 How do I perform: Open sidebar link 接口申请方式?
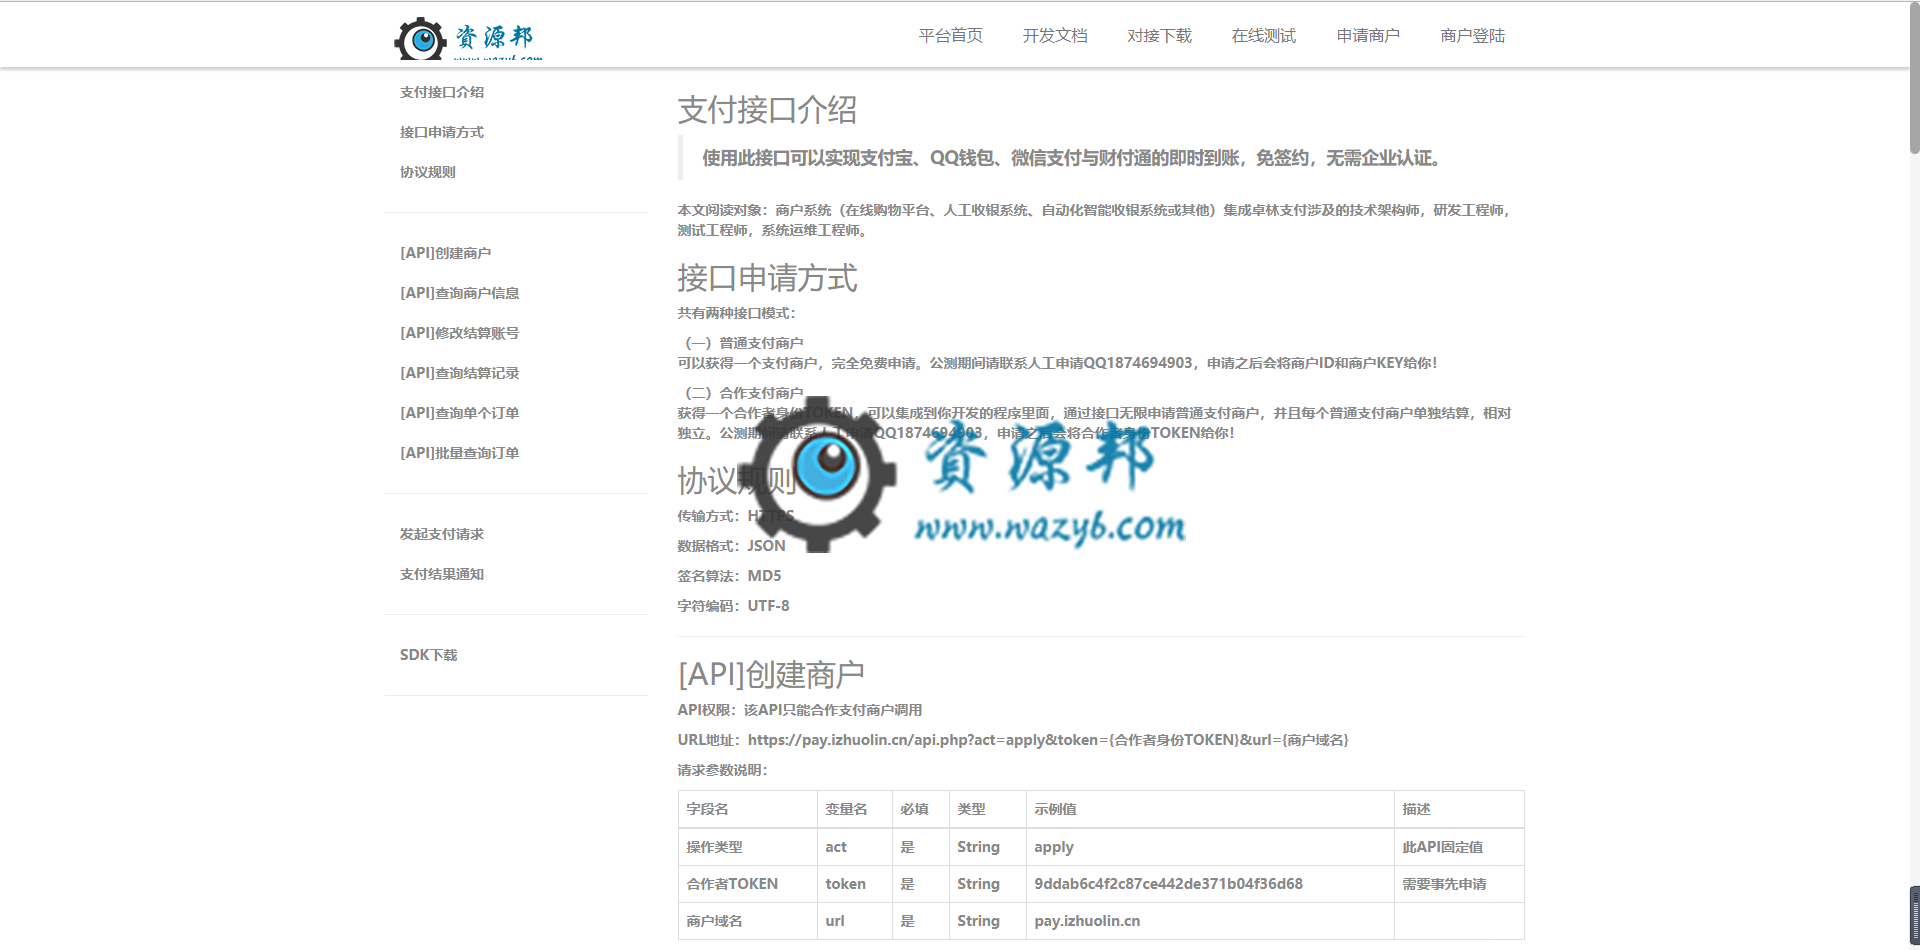click(x=442, y=132)
